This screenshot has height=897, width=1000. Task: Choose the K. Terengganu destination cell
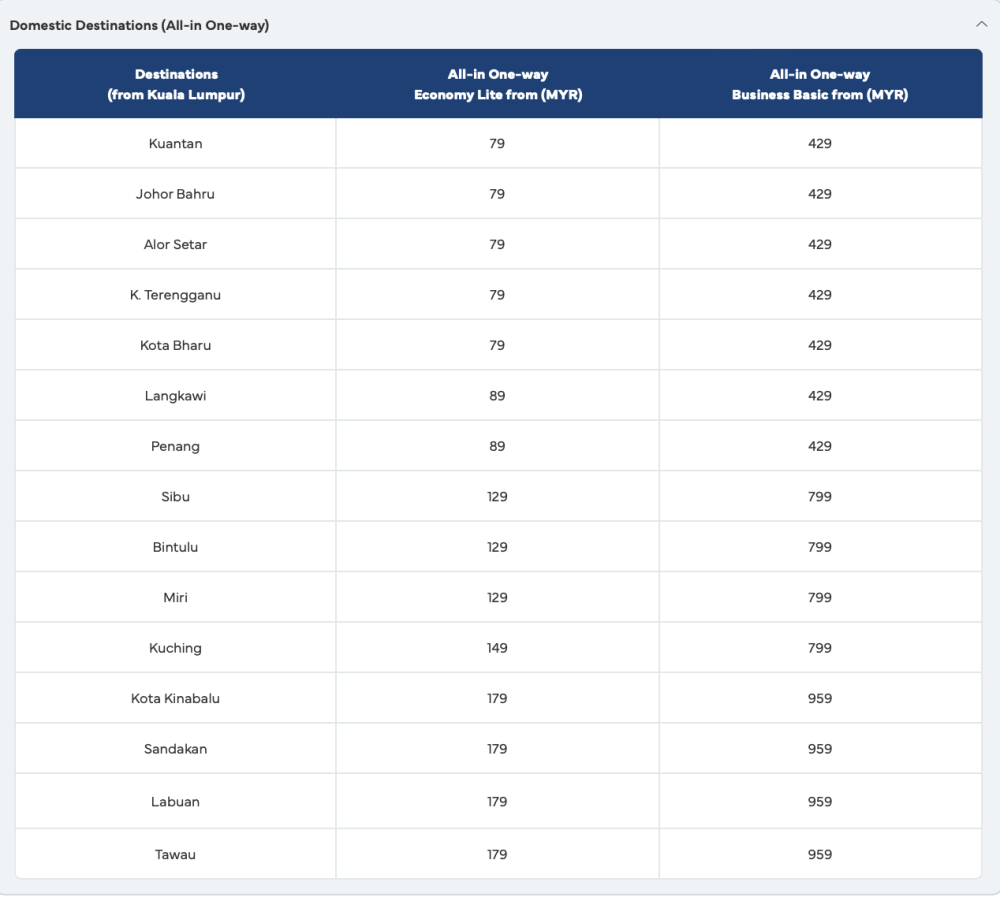click(x=176, y=295)
